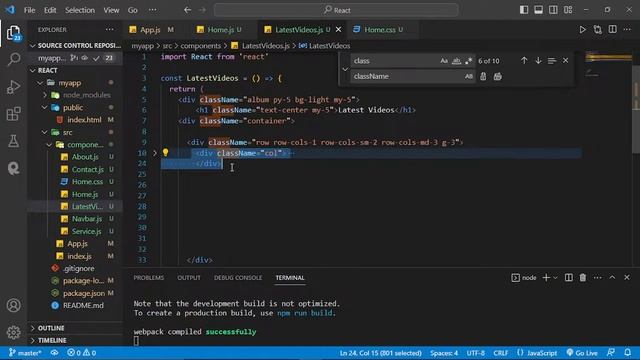Click the React command center search box
Screen dimensions: 640x360
[336, 10]
